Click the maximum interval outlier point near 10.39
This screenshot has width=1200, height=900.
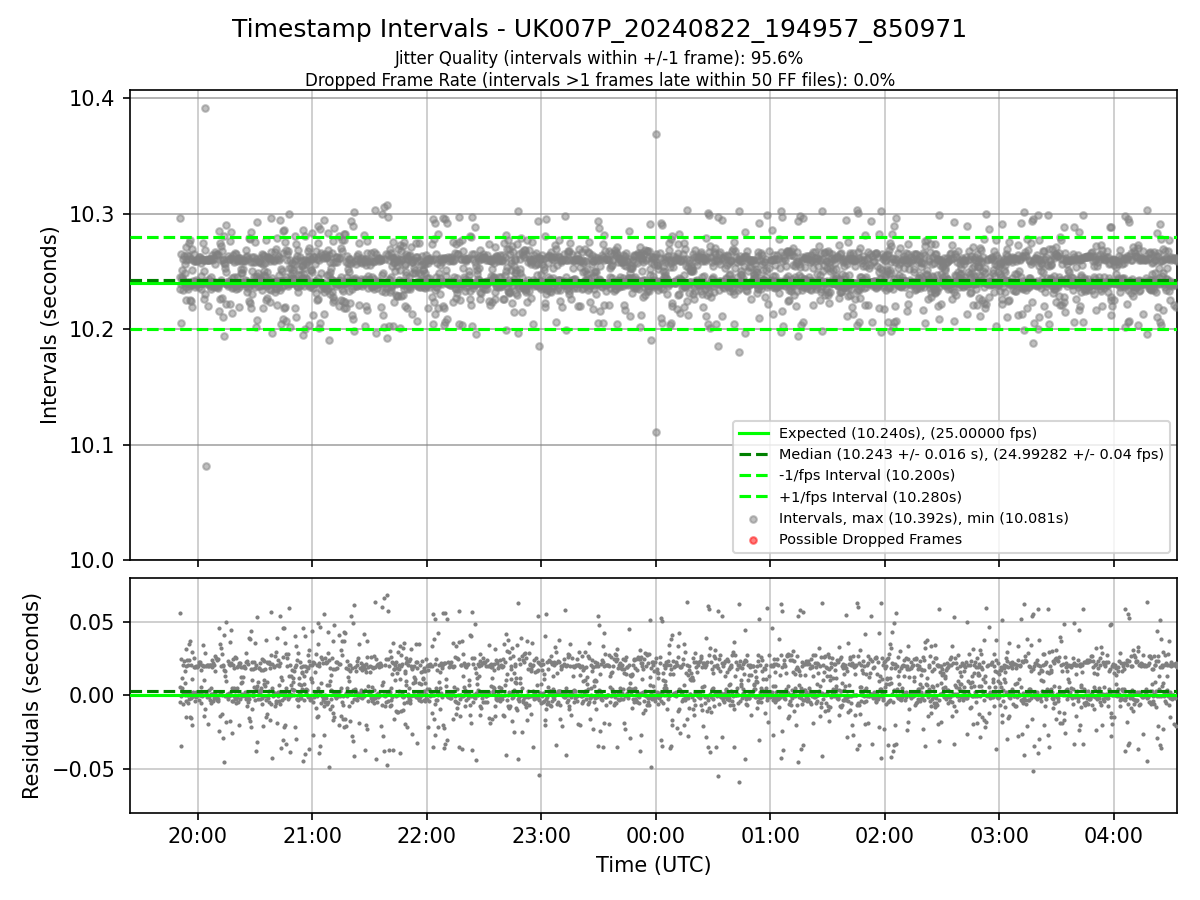(x=205, y=108)
